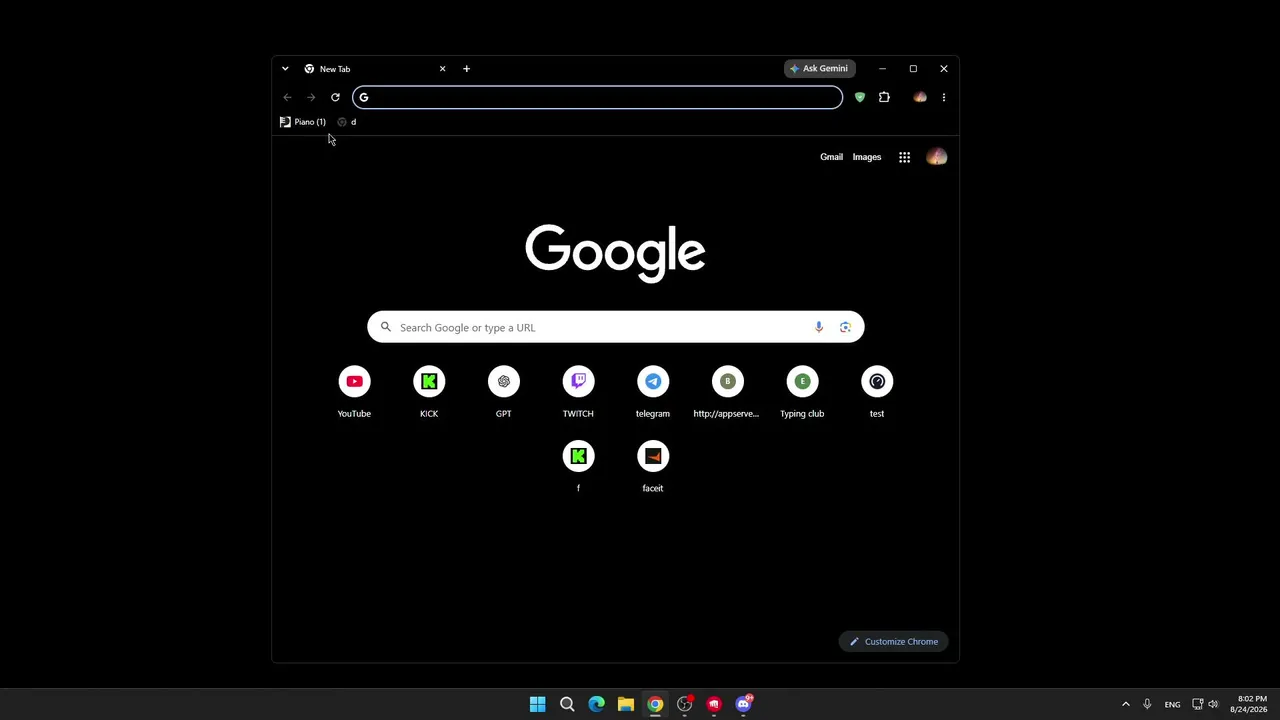
Task: Click the Google logo
Action: [615, 251]
